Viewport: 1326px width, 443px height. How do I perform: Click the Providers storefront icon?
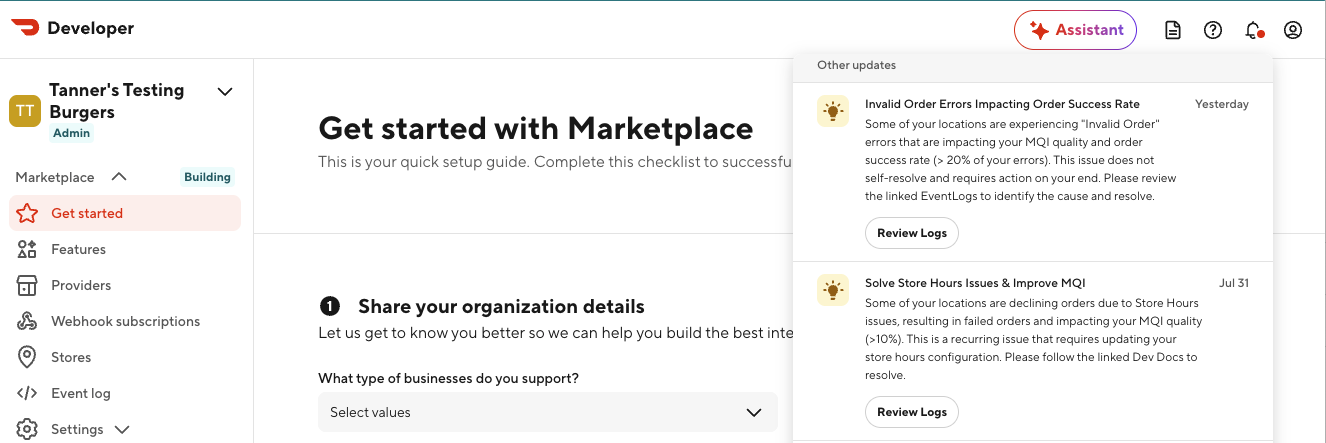tap(27, 285)
